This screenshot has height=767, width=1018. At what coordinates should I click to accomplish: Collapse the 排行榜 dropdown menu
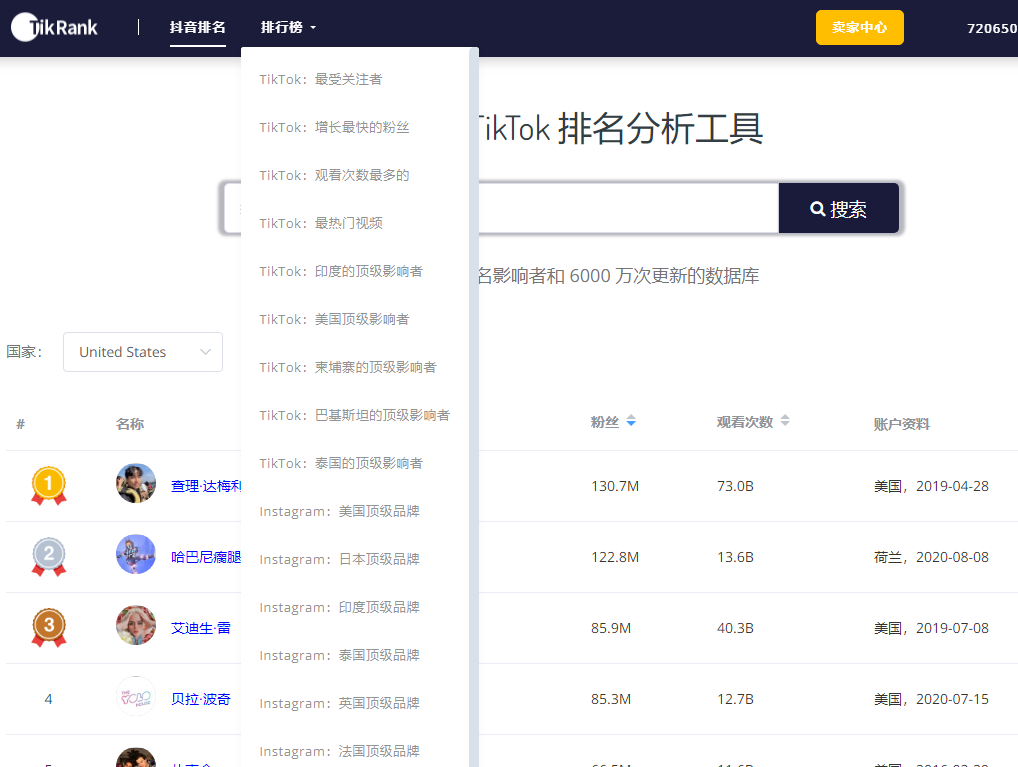(288, 28)
